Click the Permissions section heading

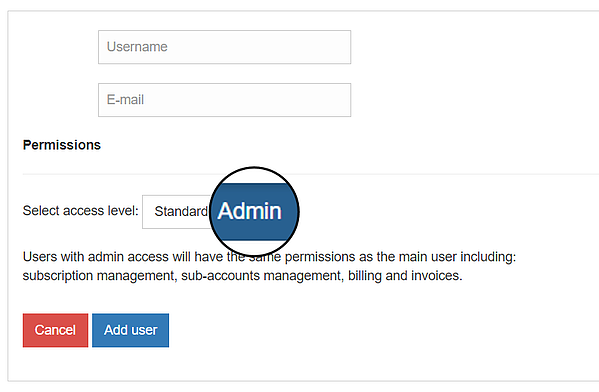pyautogui.click(x=62, y=145)
